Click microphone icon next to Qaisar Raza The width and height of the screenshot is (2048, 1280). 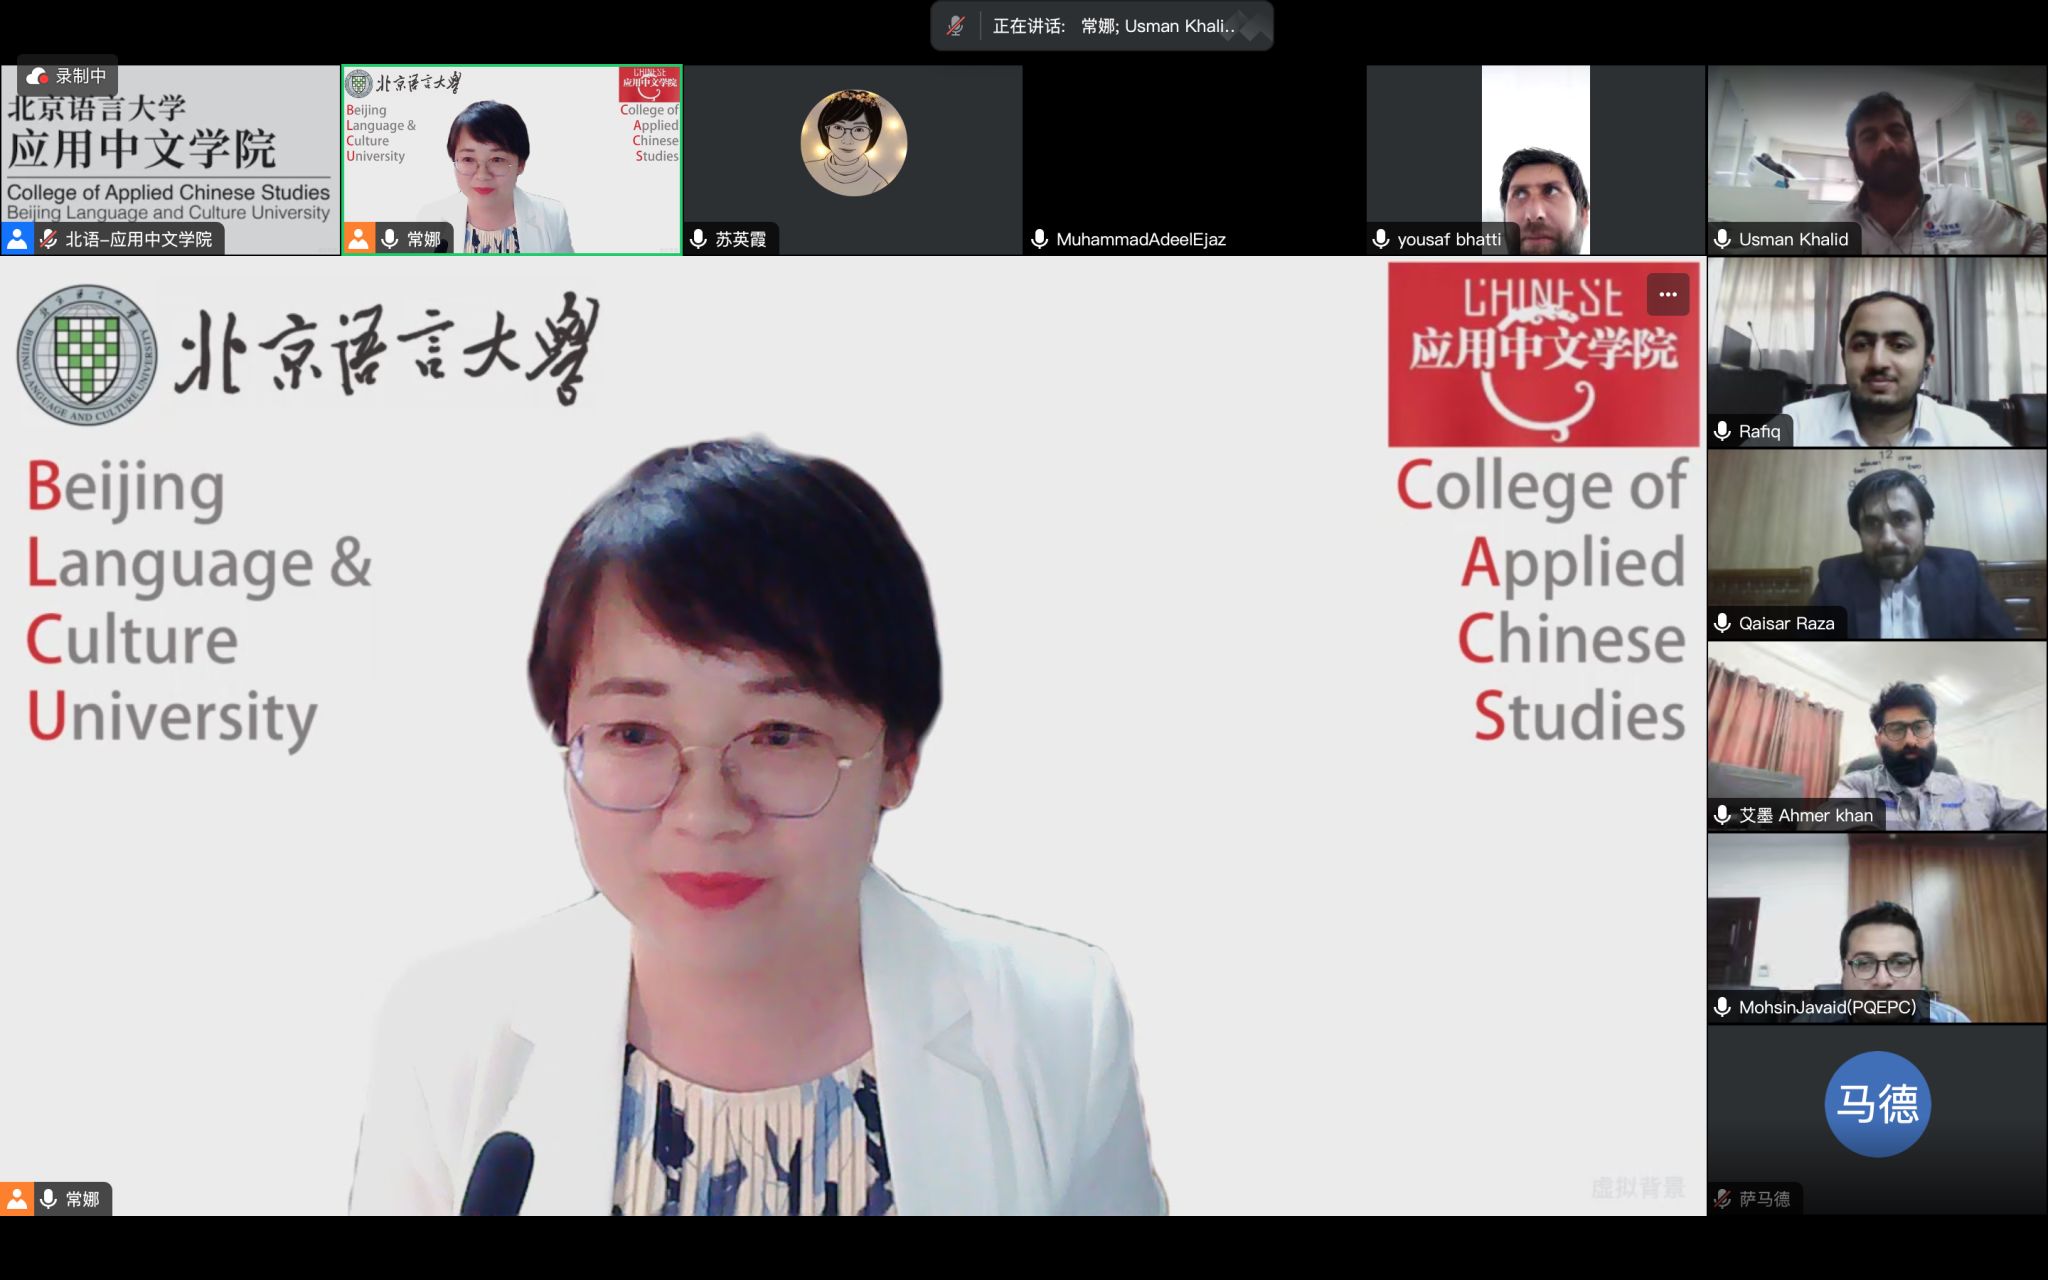coord(1723,623)
